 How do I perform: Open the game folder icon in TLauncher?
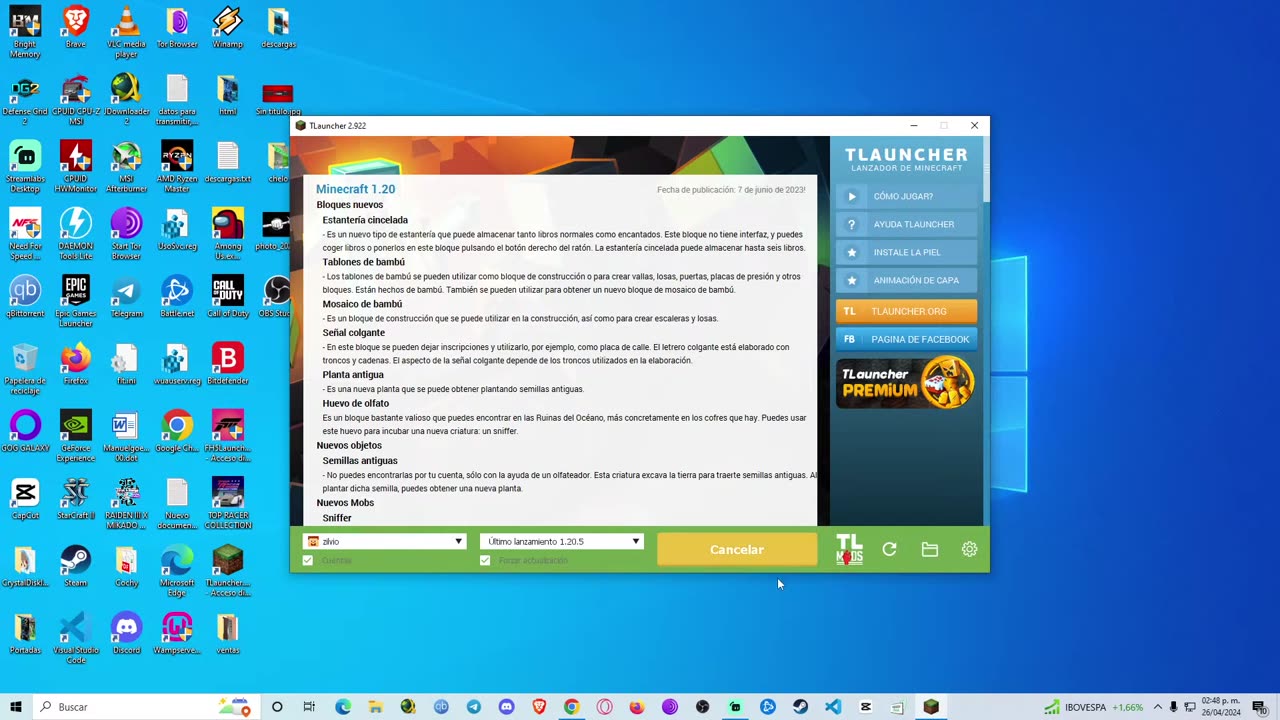(x=929, y=549)
